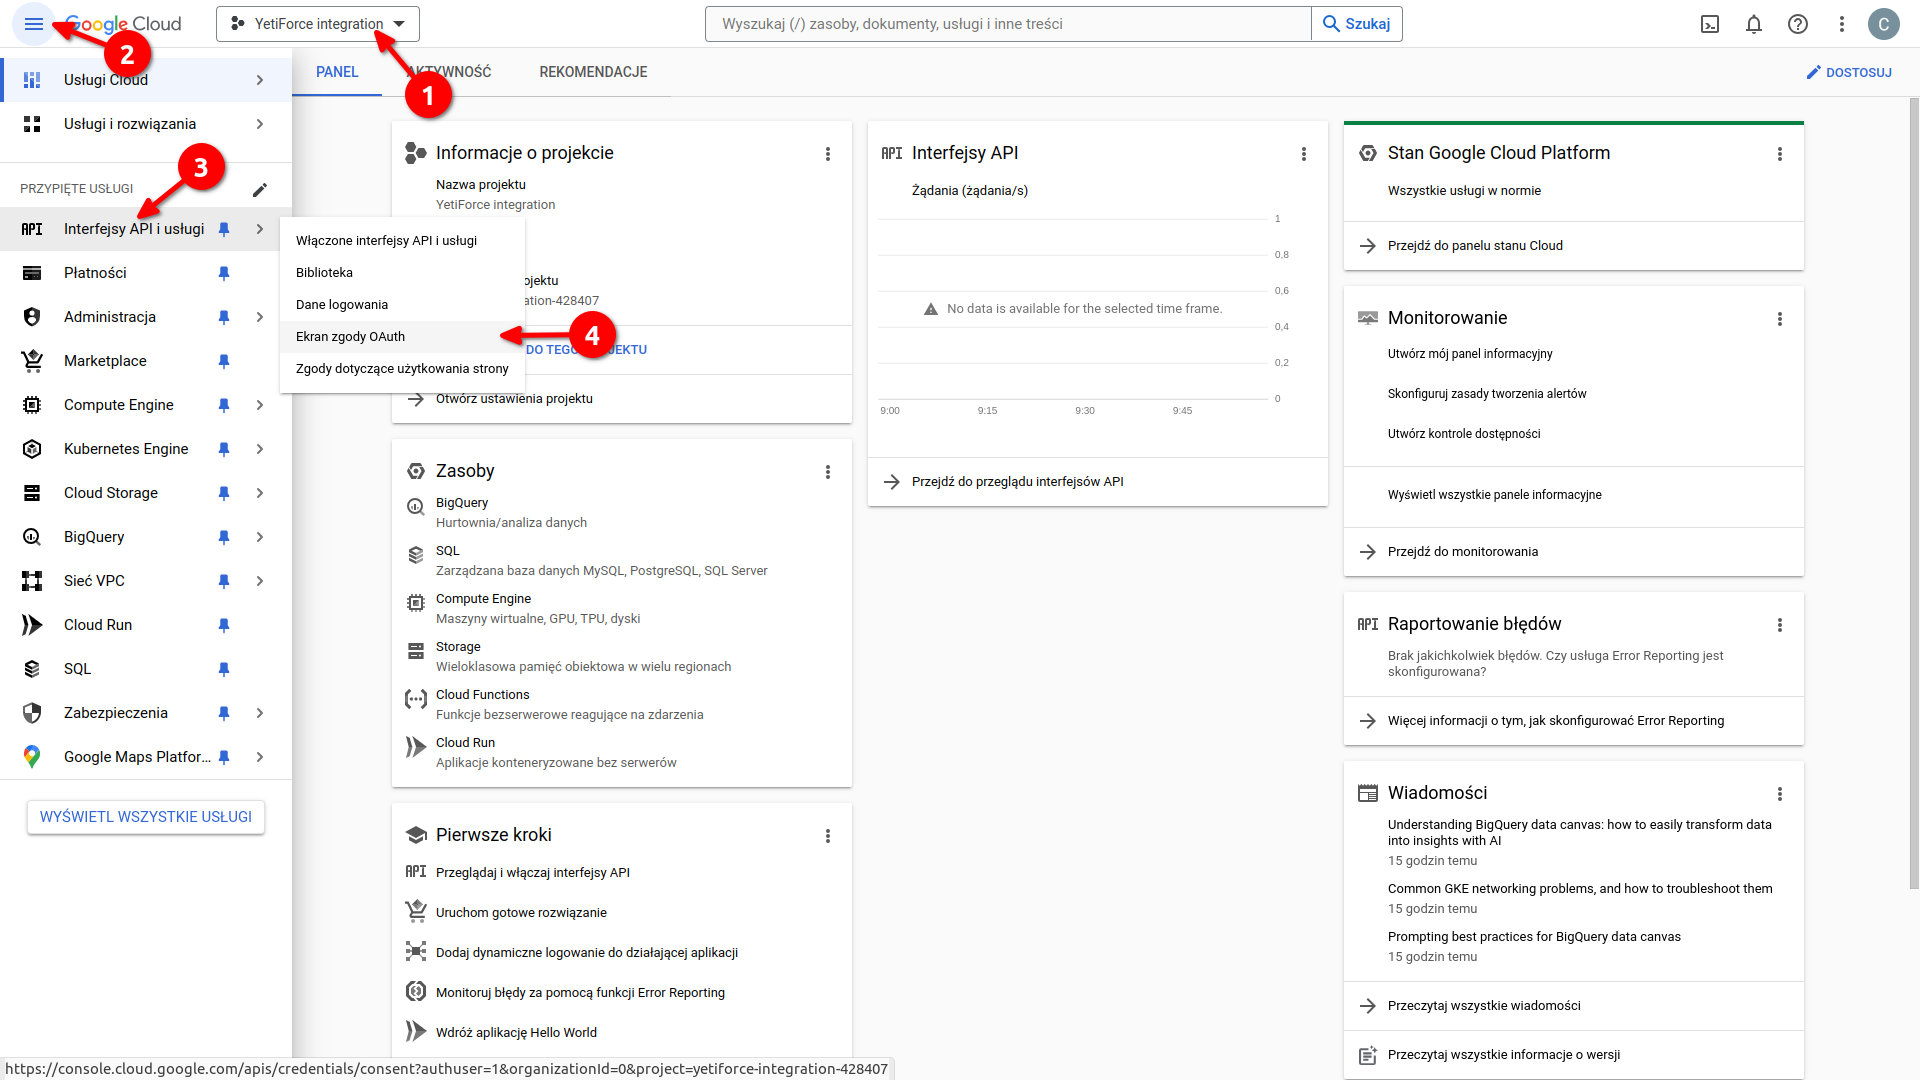Expand Sieć VPC submenu chevron

260,581
